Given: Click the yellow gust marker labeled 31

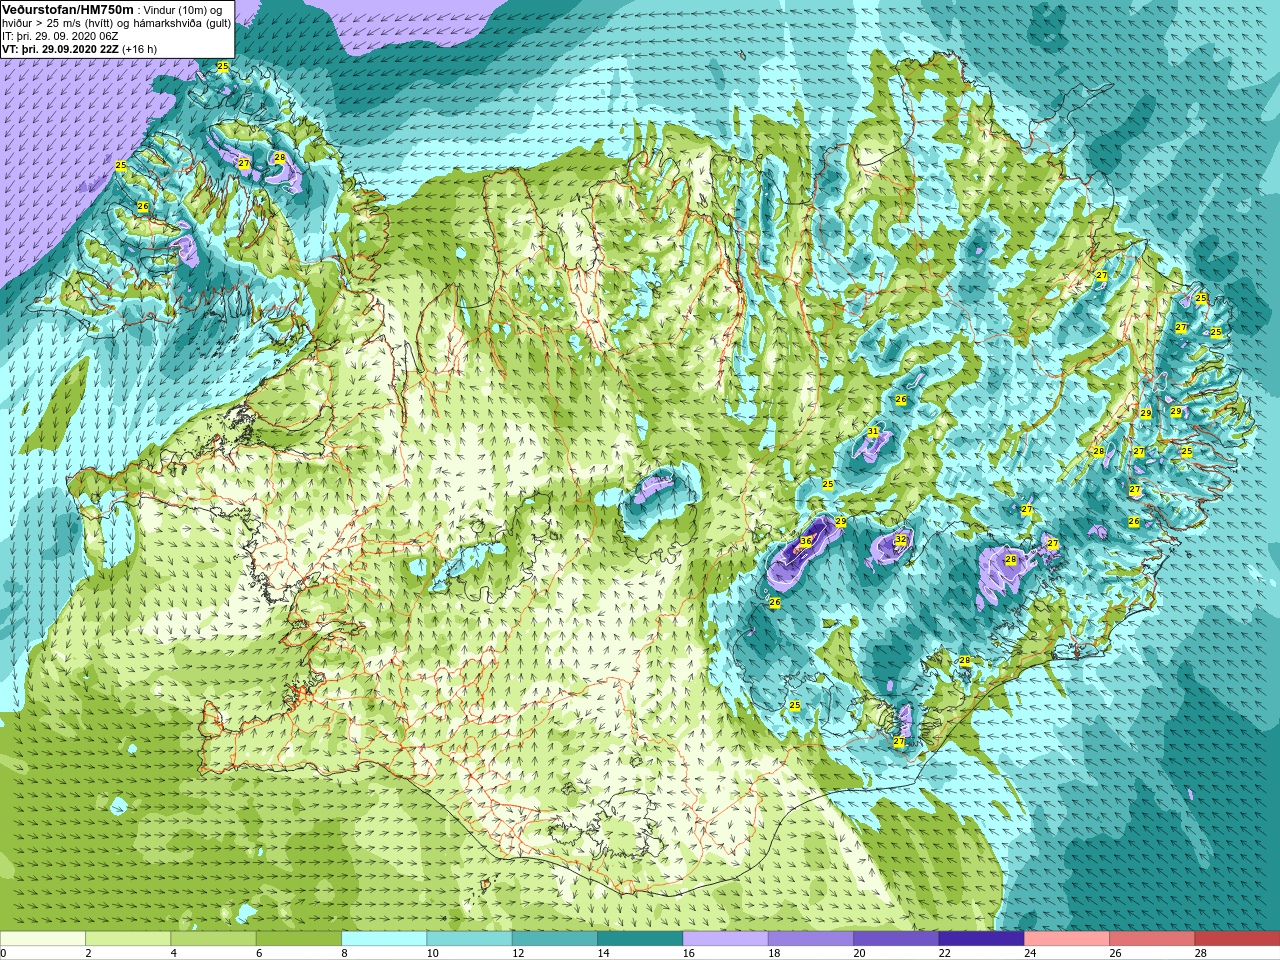Looking at the screenshot, I should point(873,432).
